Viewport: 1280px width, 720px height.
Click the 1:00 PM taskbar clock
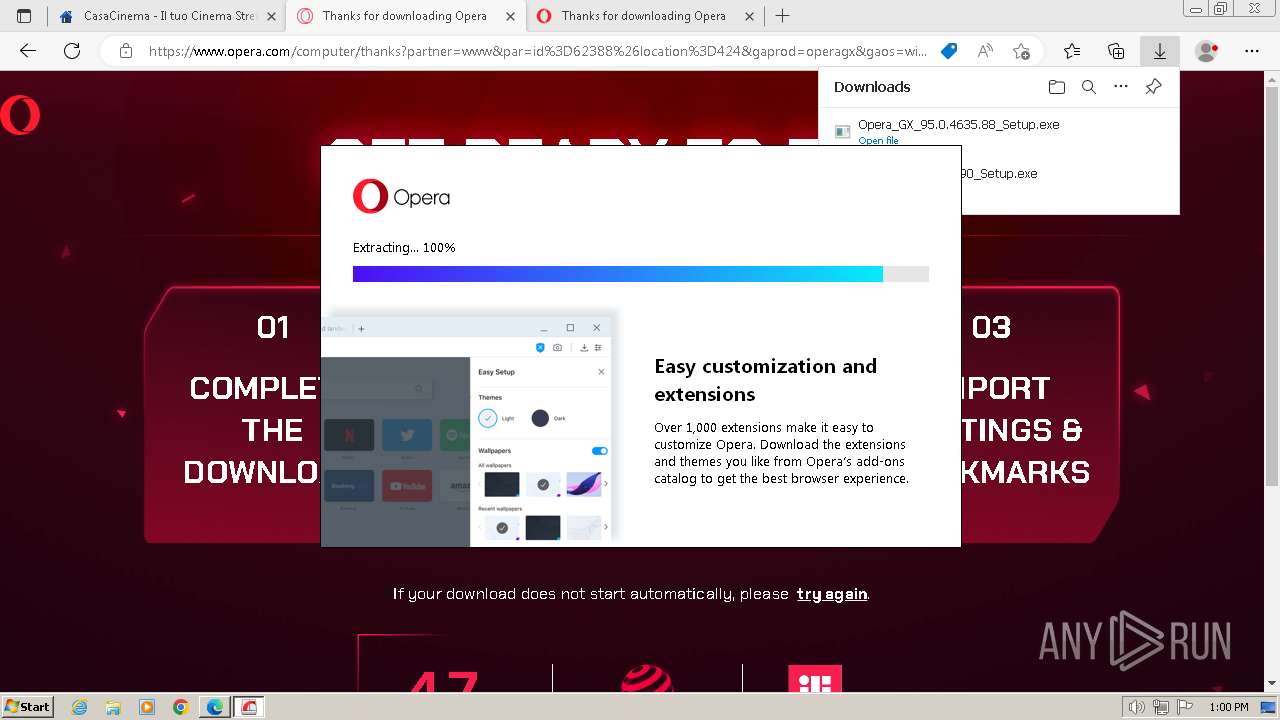pos(1228,707)
